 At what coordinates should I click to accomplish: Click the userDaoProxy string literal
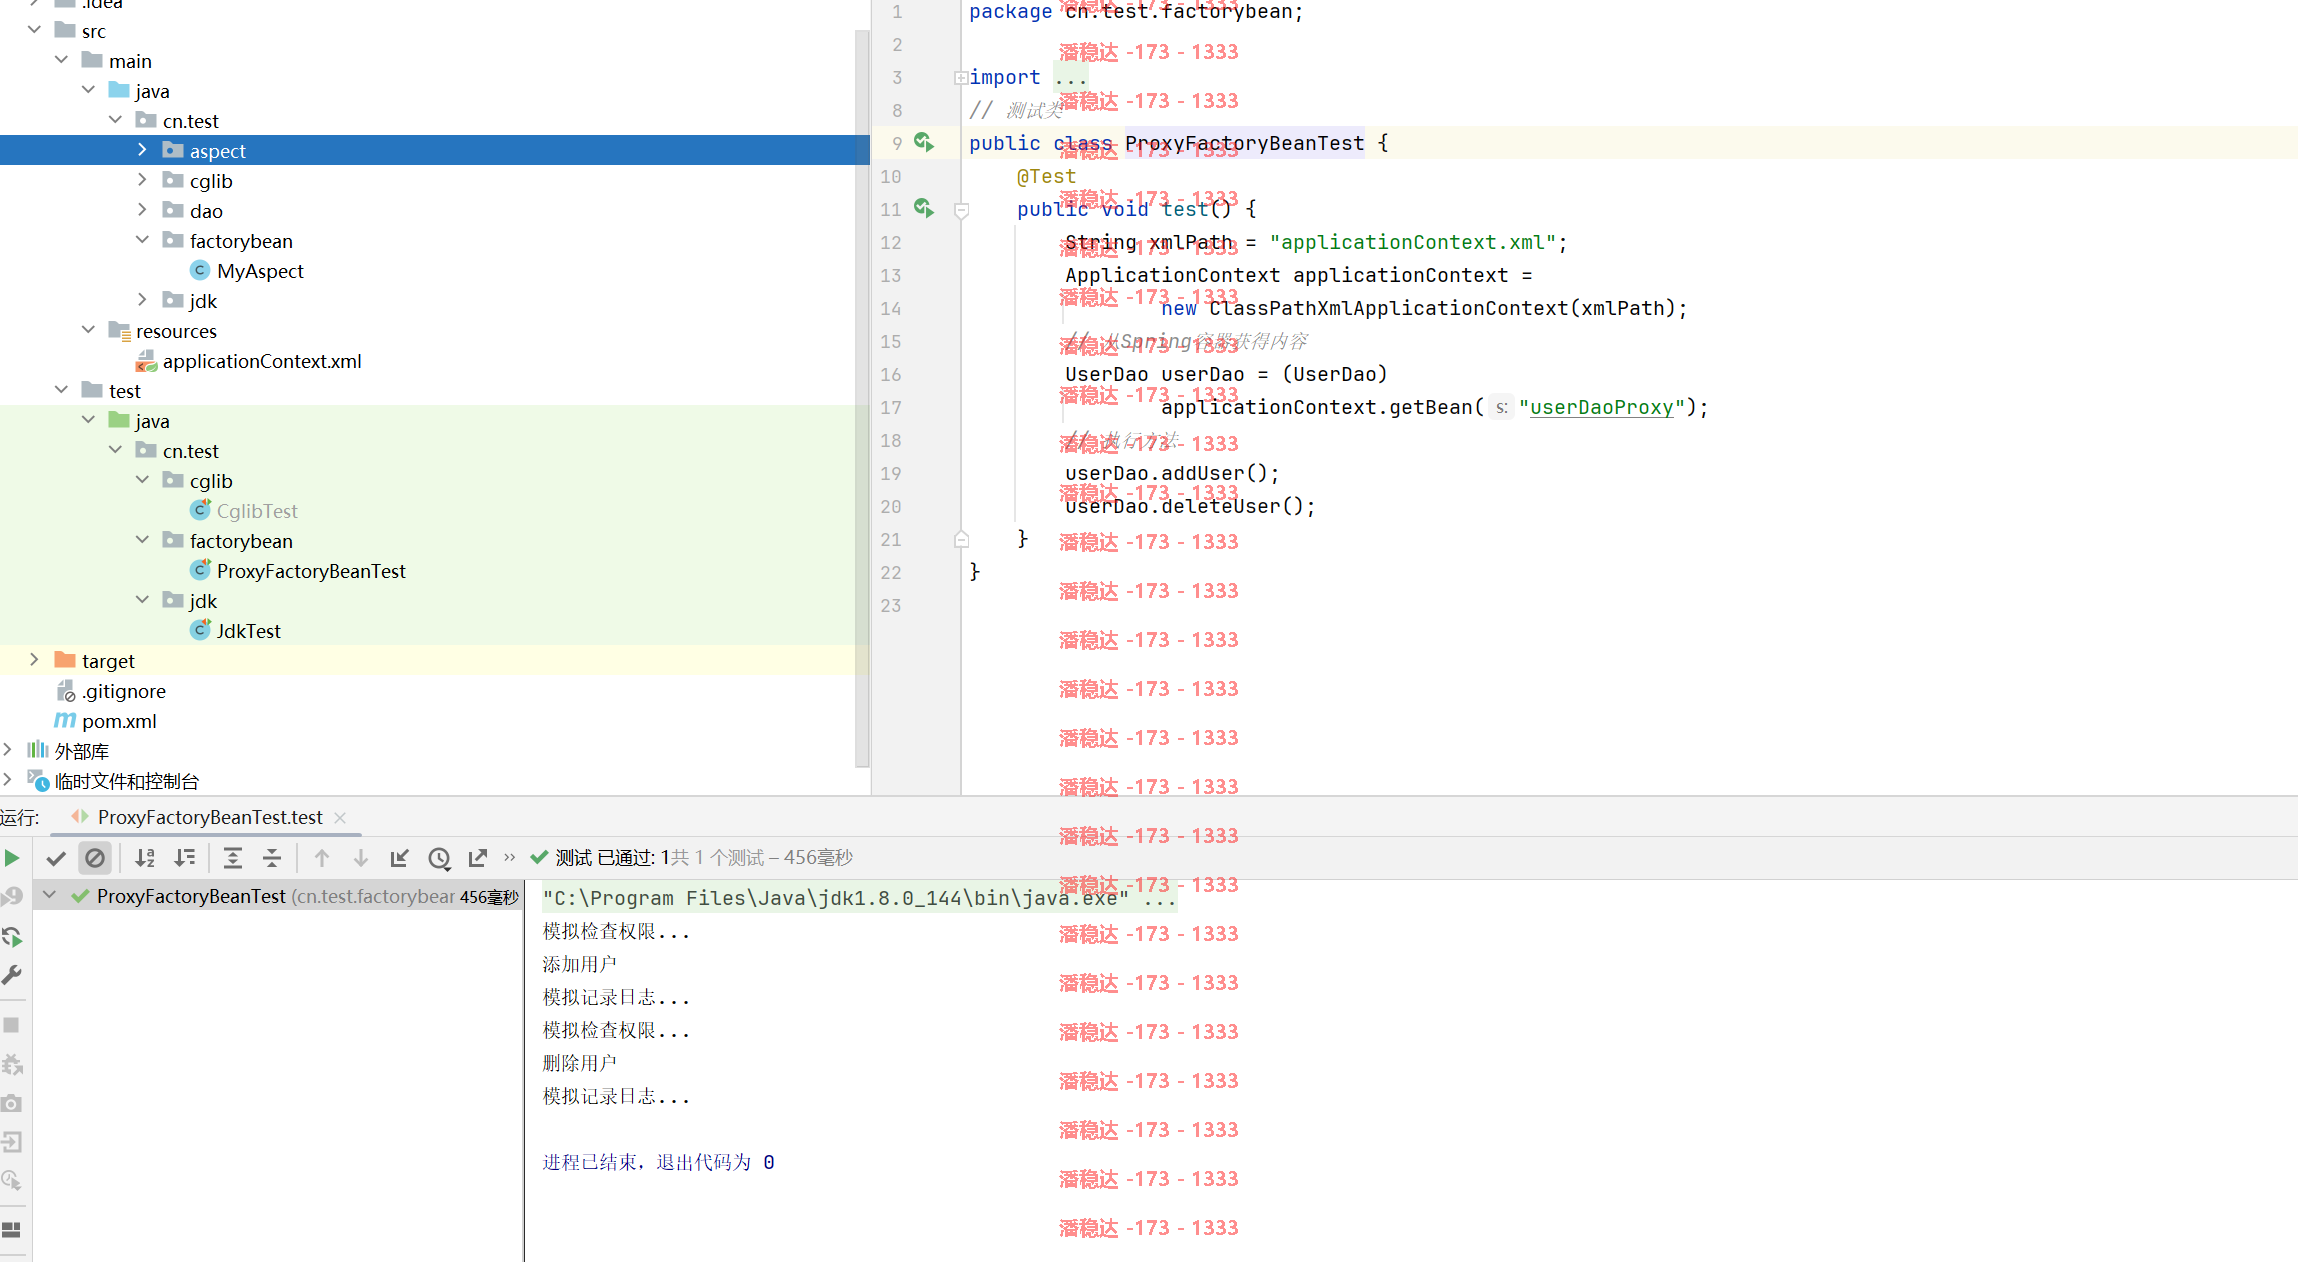pyautogui.click(x=1601, y=407)
